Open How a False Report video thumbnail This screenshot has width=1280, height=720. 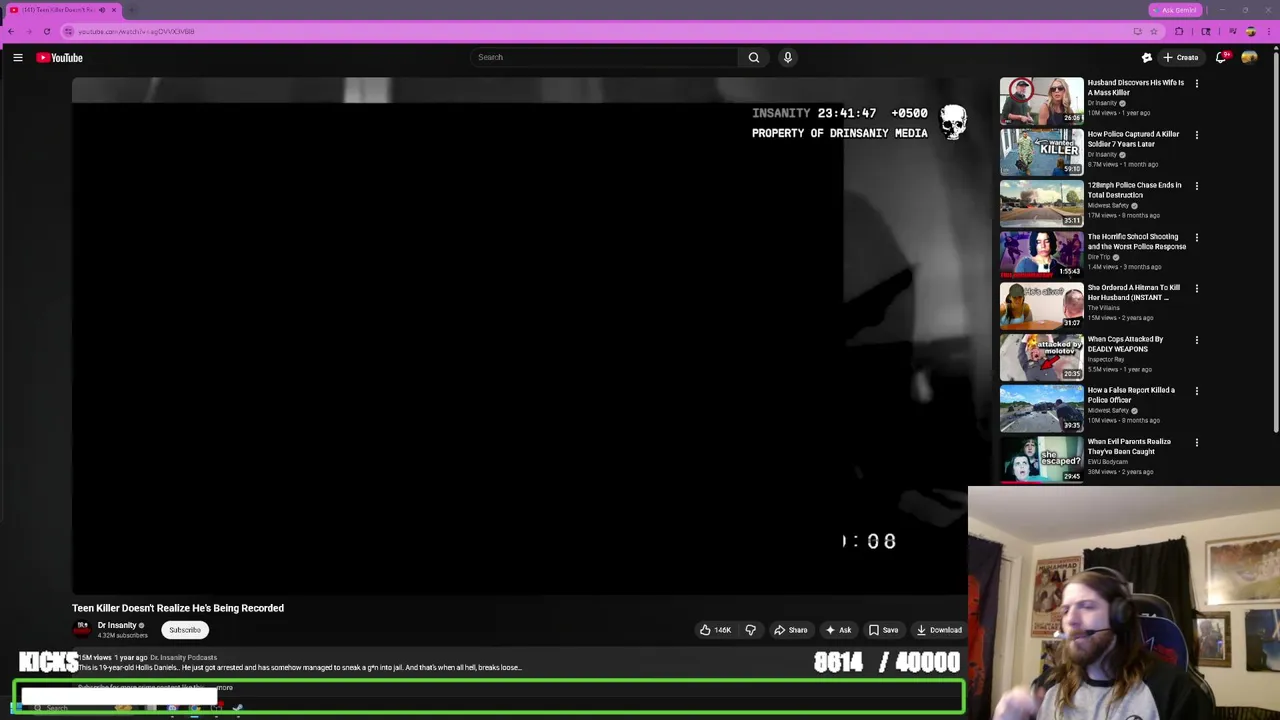[1041, 408]
